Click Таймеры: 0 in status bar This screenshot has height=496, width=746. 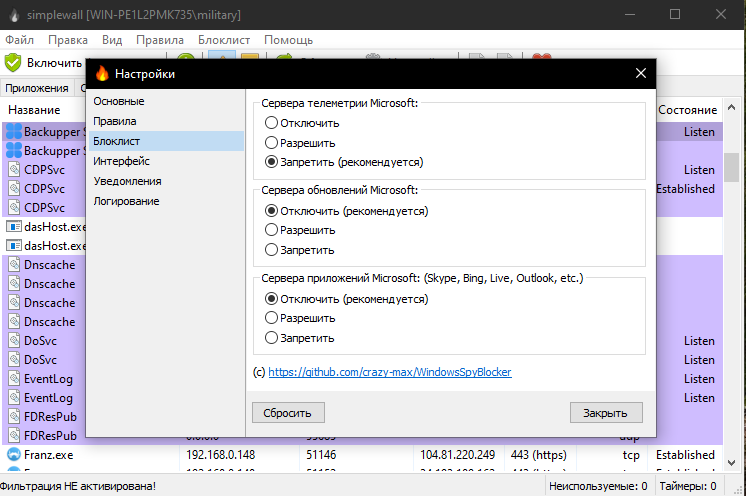pos(688,486)
